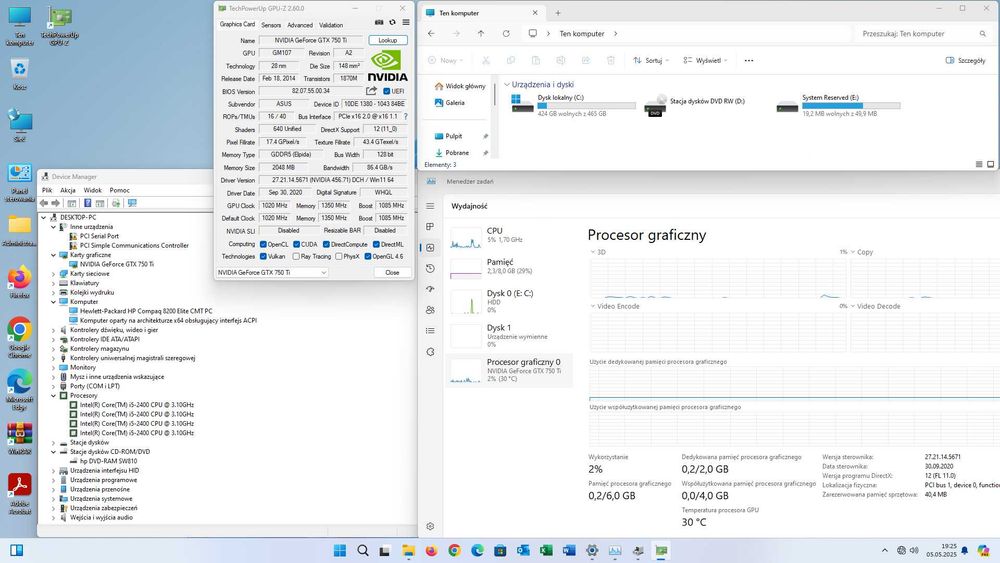Switch to the Validation tab in GPU-Z
The width and height of the screenshot is (1000, 563).
coord(331,25)
